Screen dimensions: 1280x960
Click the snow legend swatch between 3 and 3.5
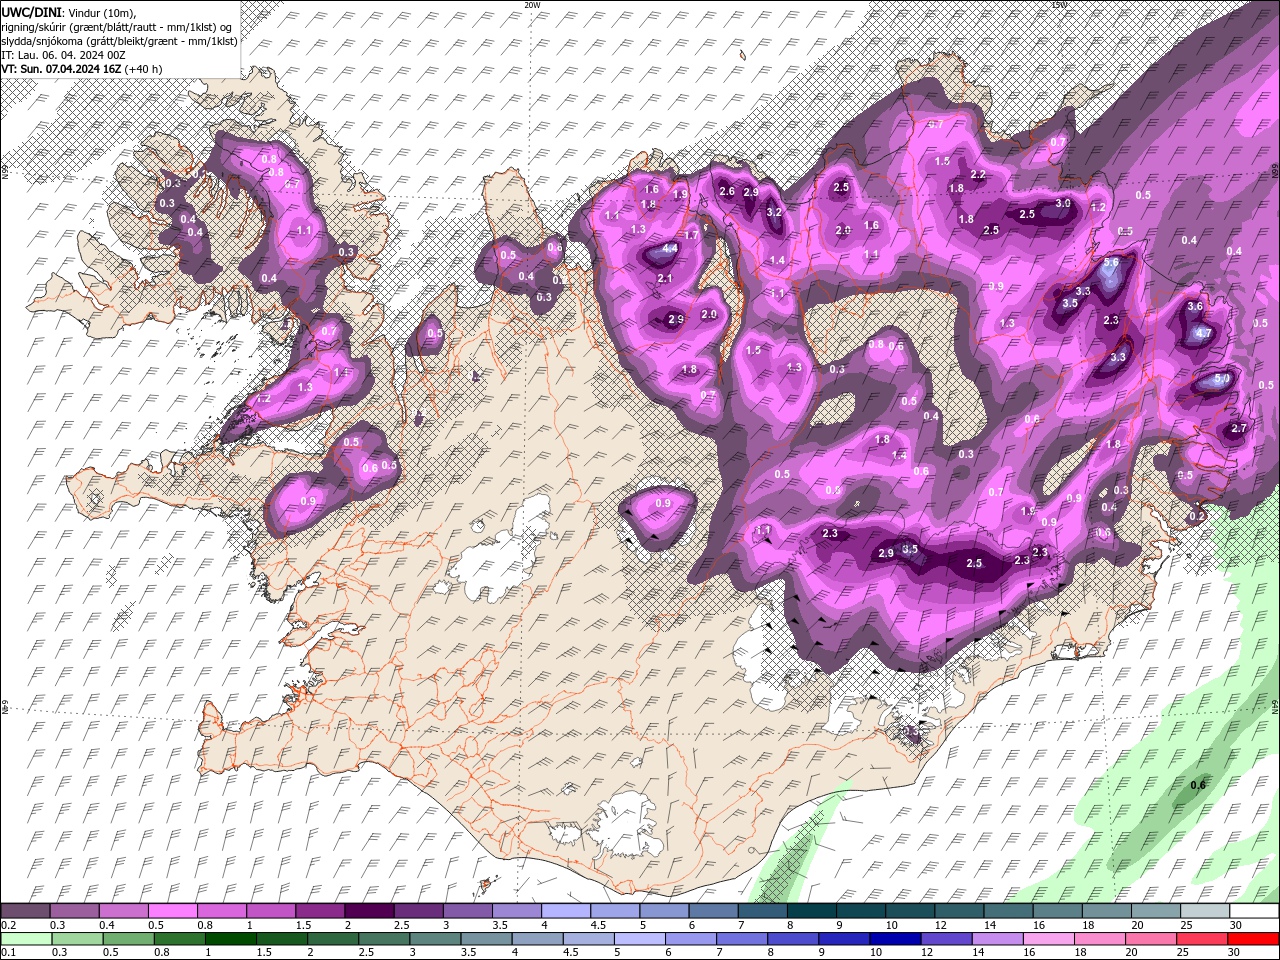(x=468, y=911)
